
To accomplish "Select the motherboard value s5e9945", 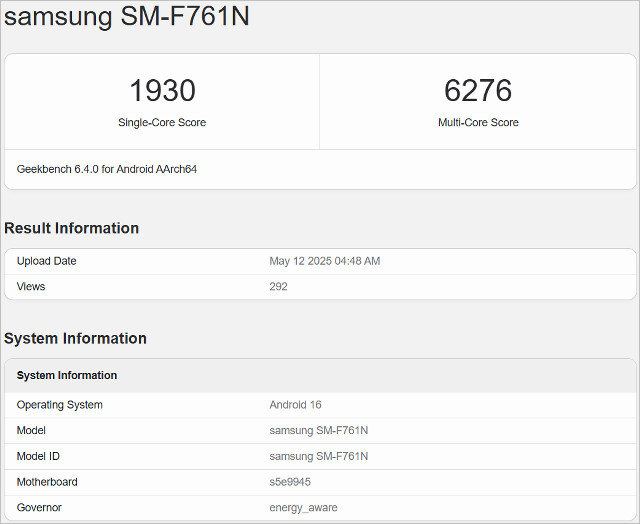I will click(x=290, y=482).
